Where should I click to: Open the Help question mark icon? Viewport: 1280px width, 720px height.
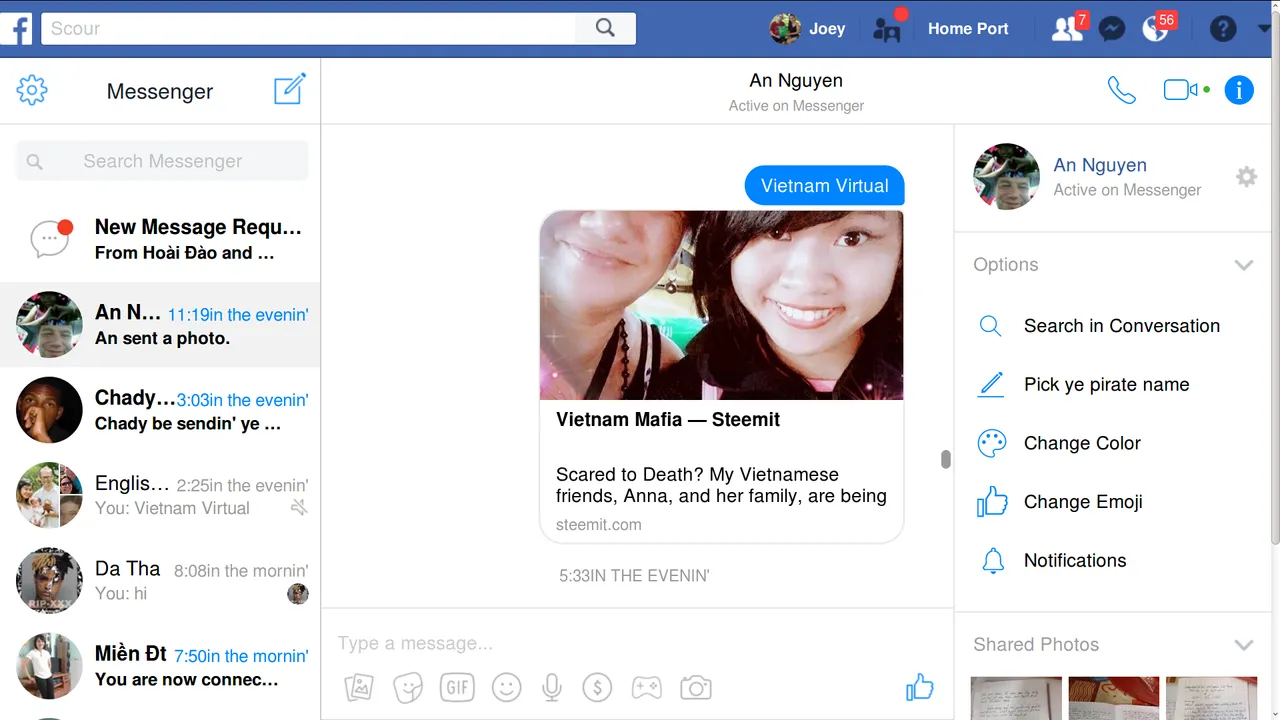click(1223, 28)
